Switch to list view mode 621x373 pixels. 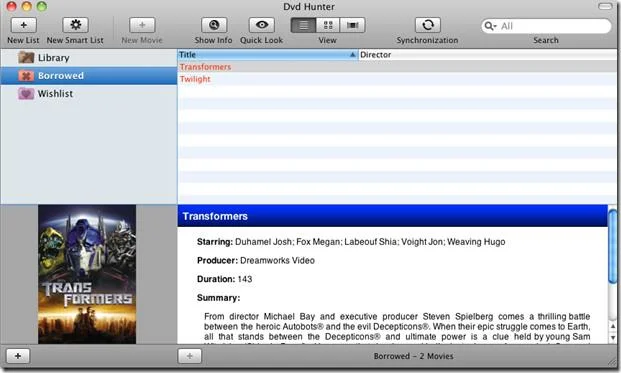pyautogui.click(x=303, y=25)
